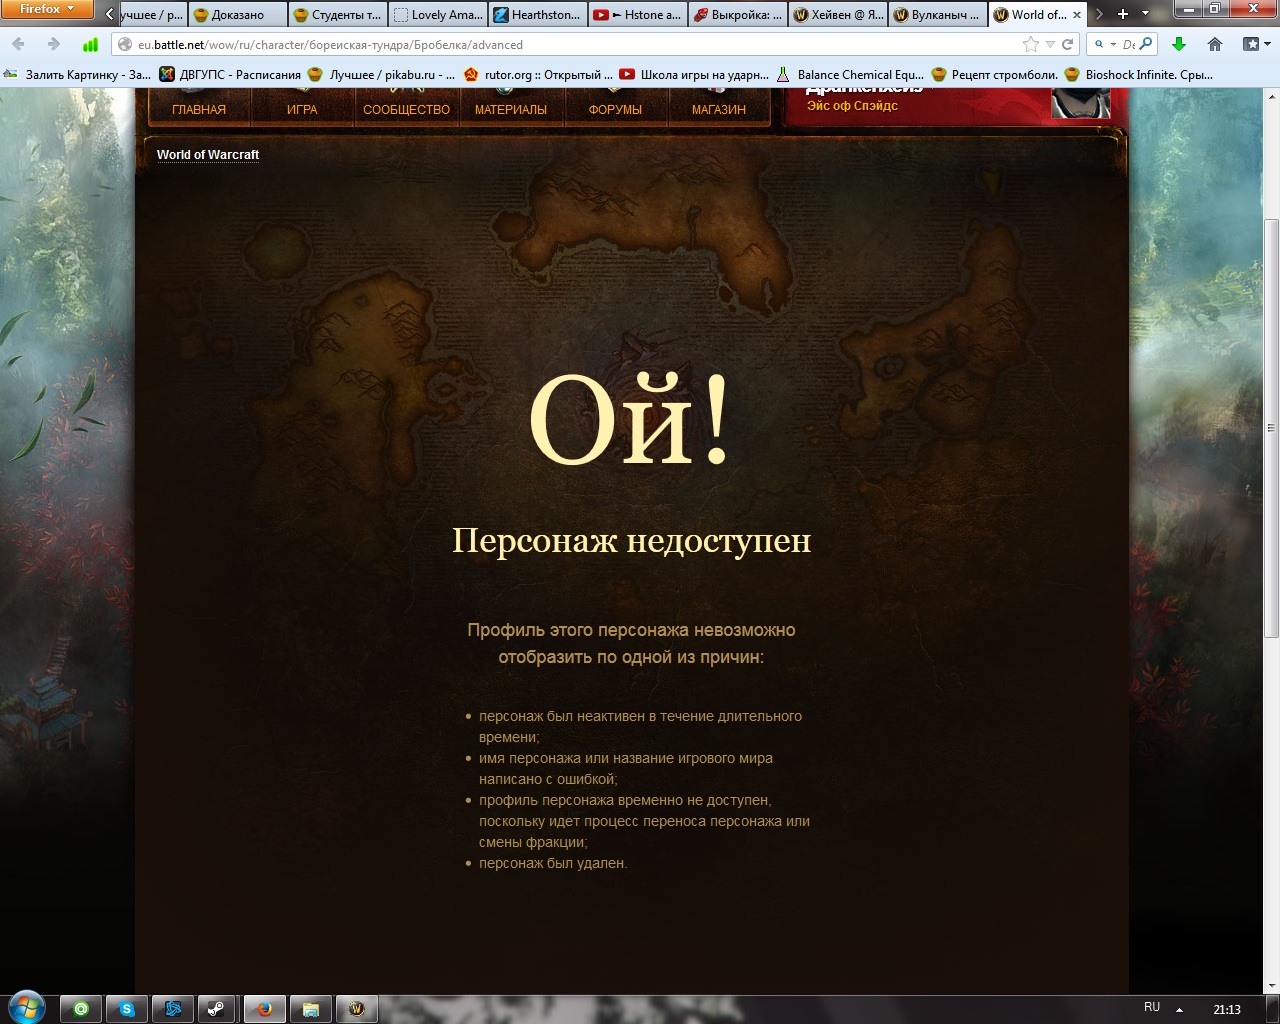Open МАТЕРИАЛЫ site menu item

[x=511, y=109]
